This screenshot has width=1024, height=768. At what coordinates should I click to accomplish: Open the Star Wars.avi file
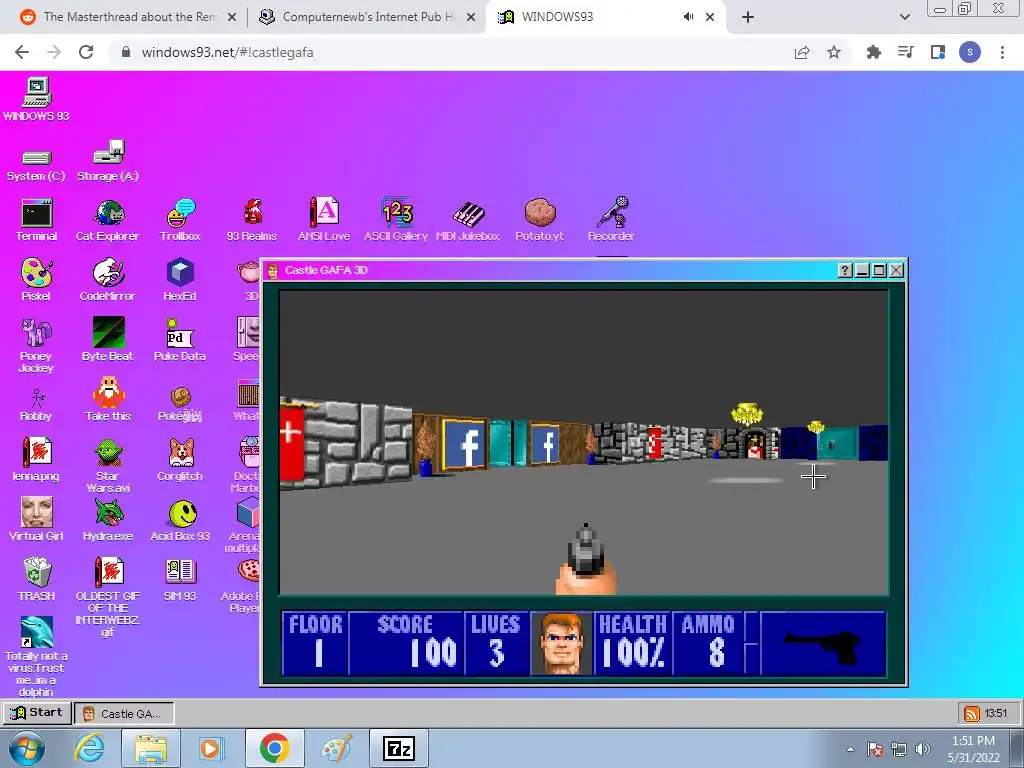108,465
